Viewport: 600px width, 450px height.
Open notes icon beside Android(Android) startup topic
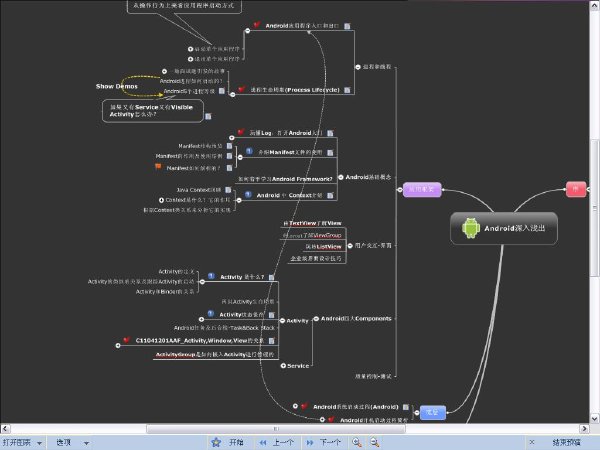pos(406,407)
